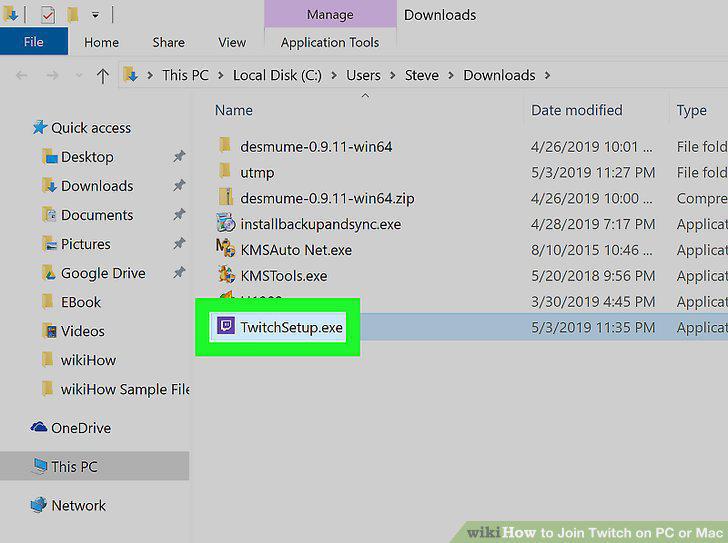Click the KMSTools.exe file icon

pyautogui.click(x=226, y=274)
